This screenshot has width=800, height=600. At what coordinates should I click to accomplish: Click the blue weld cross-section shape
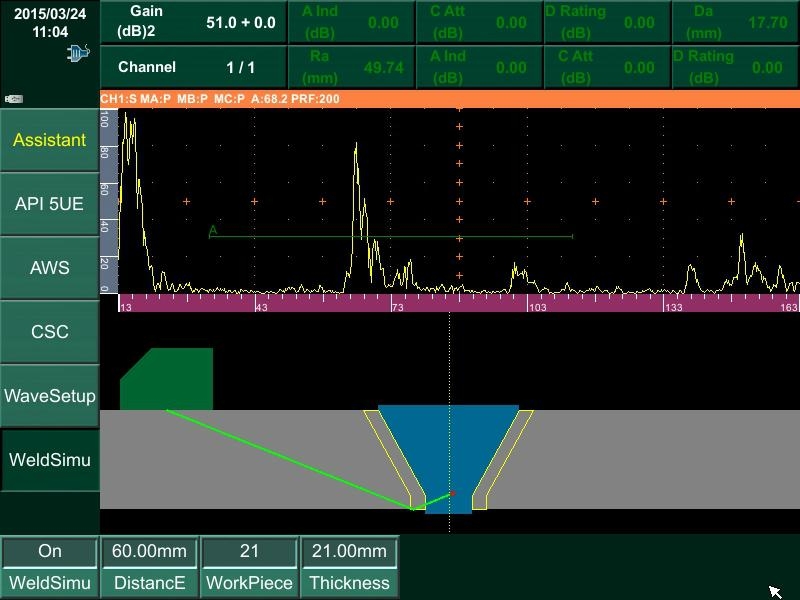tap(448, 450)
